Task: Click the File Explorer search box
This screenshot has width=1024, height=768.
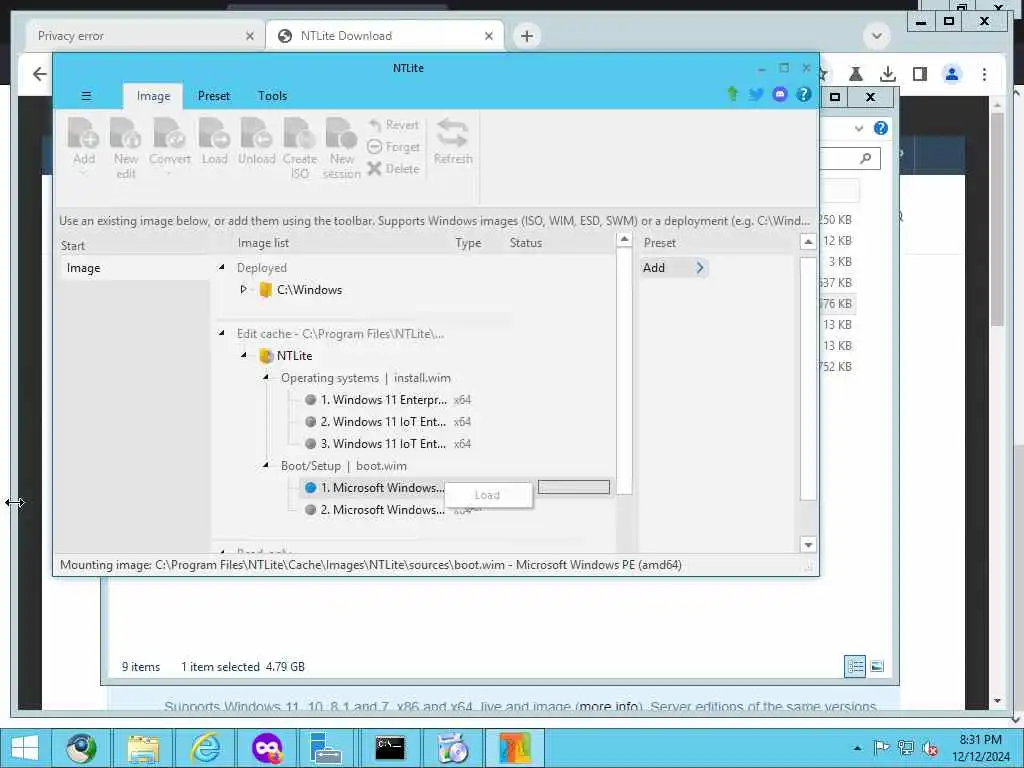Action: tap(850, 158)
